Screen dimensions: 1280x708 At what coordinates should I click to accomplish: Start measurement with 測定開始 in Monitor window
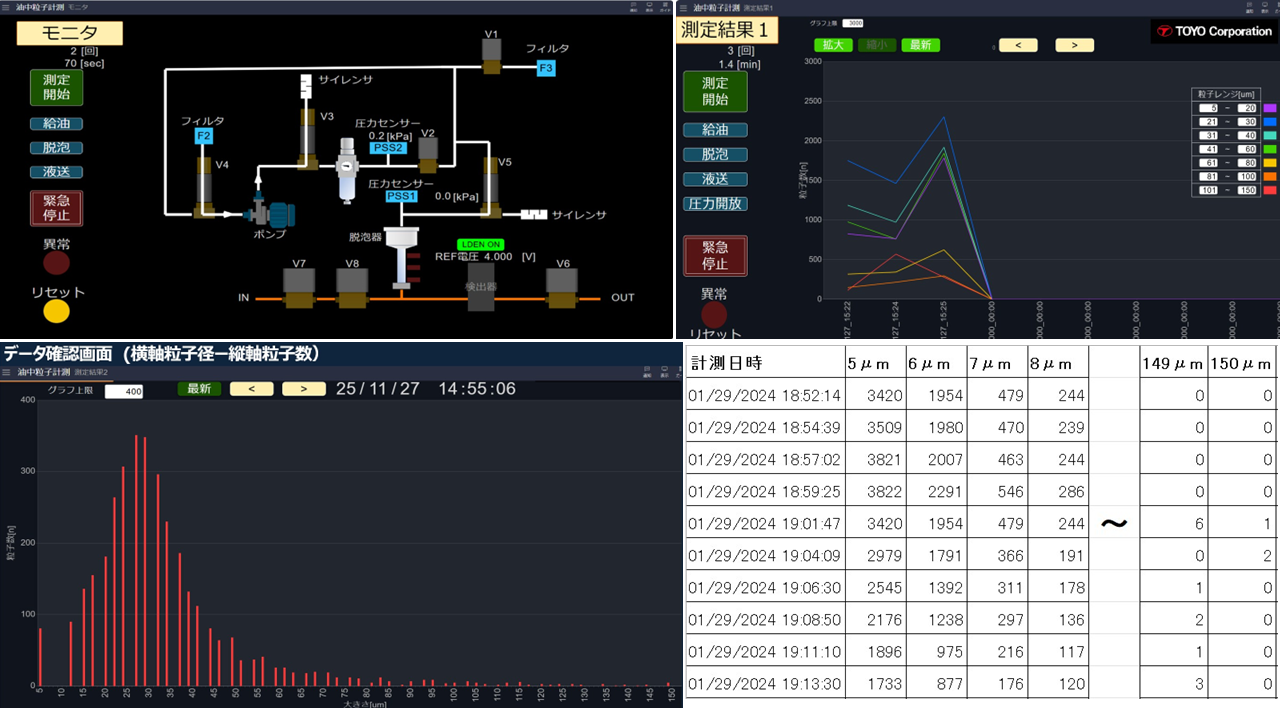[57, 88]
